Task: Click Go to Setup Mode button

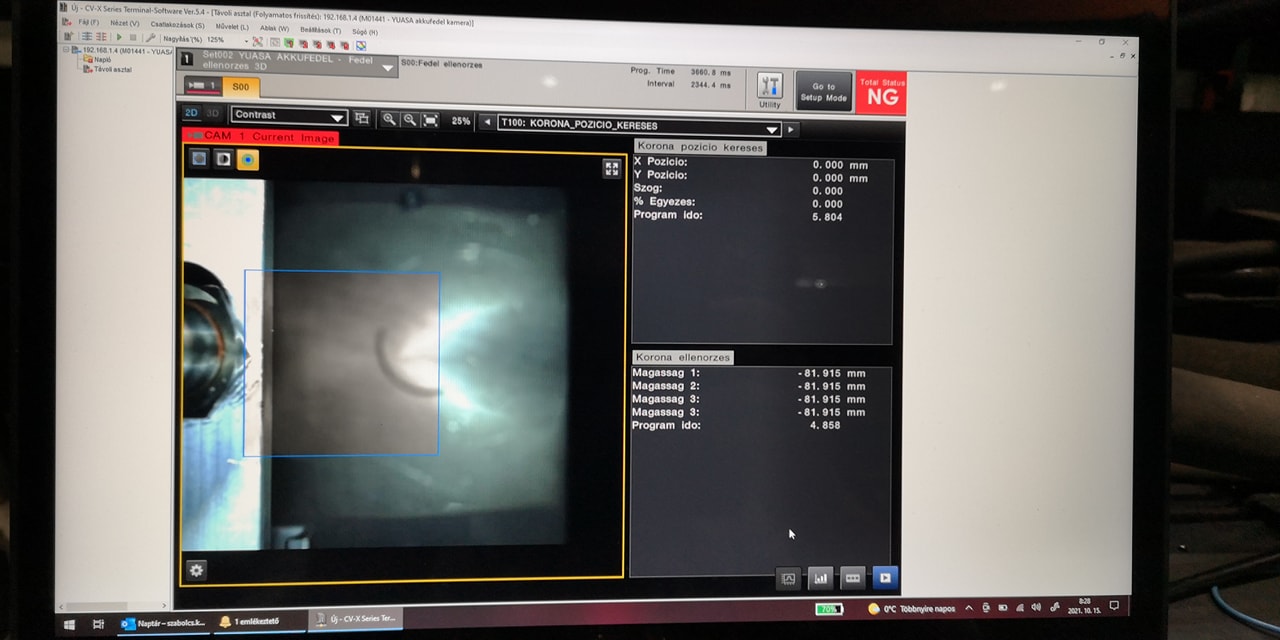Action: click(823, 92)
